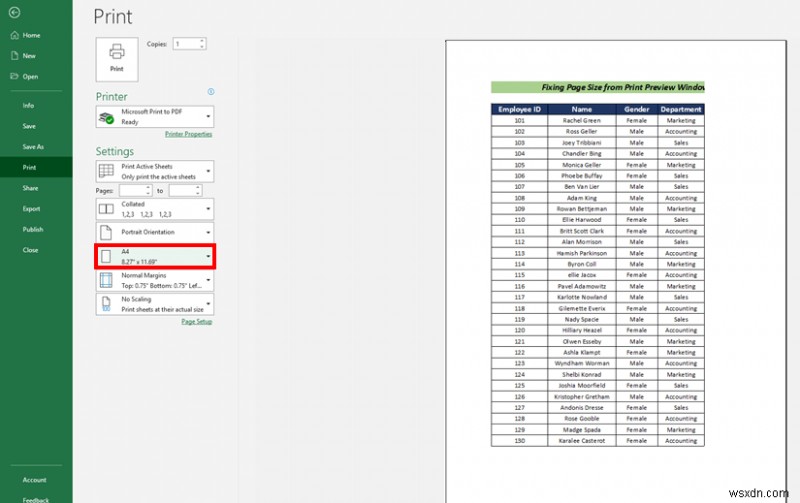Click the Normal Margins icon
The height and width of the screenshot is (503, 800).
[106, 281]
